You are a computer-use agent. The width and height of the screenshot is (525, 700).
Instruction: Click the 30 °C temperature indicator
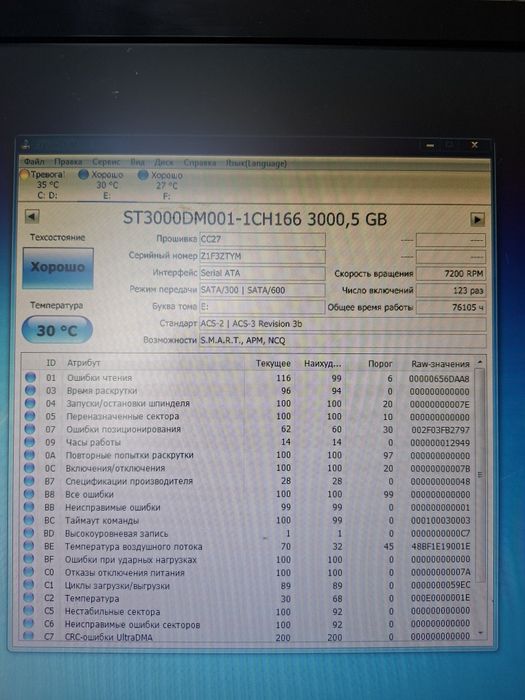[x=57, y=330]
